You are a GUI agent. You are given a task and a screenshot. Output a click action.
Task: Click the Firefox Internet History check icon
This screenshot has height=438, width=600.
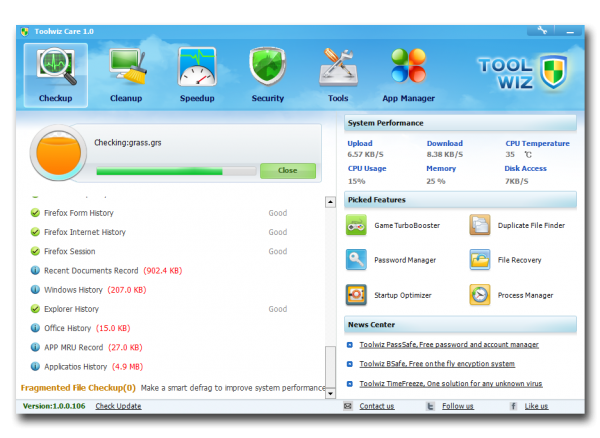pyautogui.click(x=35, y=232)
